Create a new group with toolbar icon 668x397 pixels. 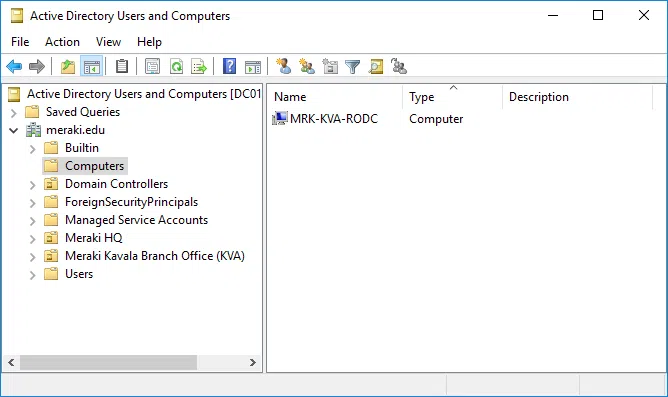[x=307, y=66]
